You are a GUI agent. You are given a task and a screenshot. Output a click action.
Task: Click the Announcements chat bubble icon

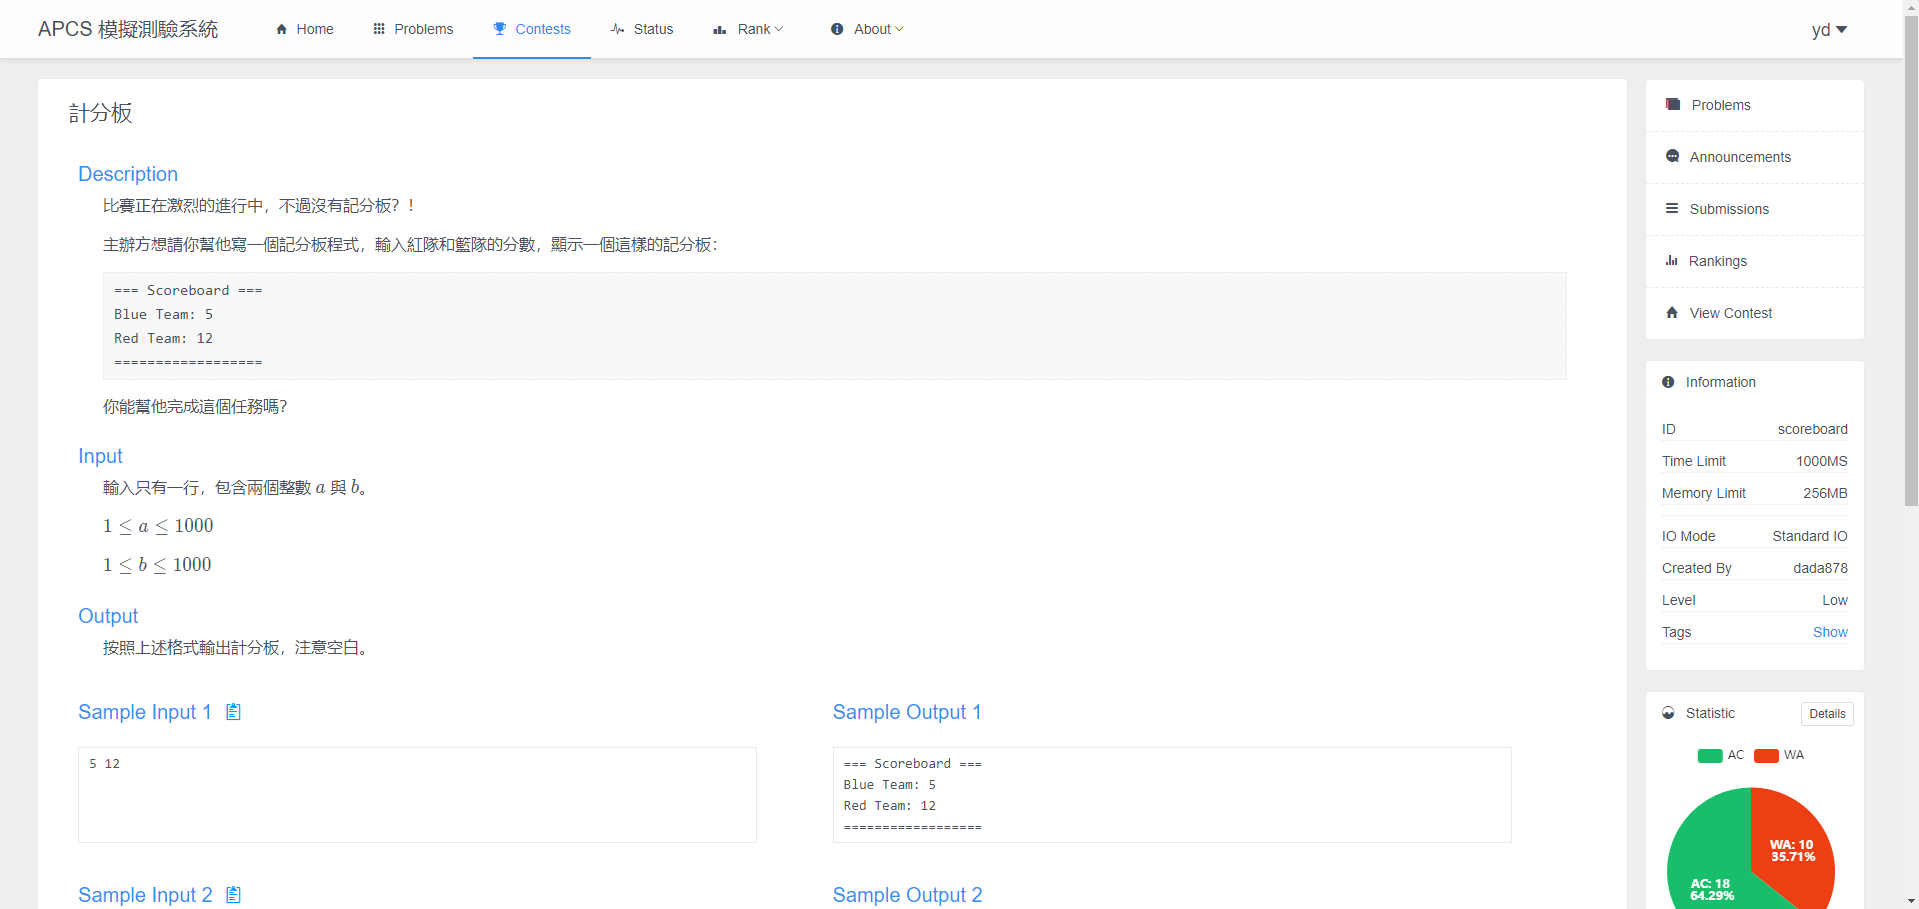[1673, 157]
